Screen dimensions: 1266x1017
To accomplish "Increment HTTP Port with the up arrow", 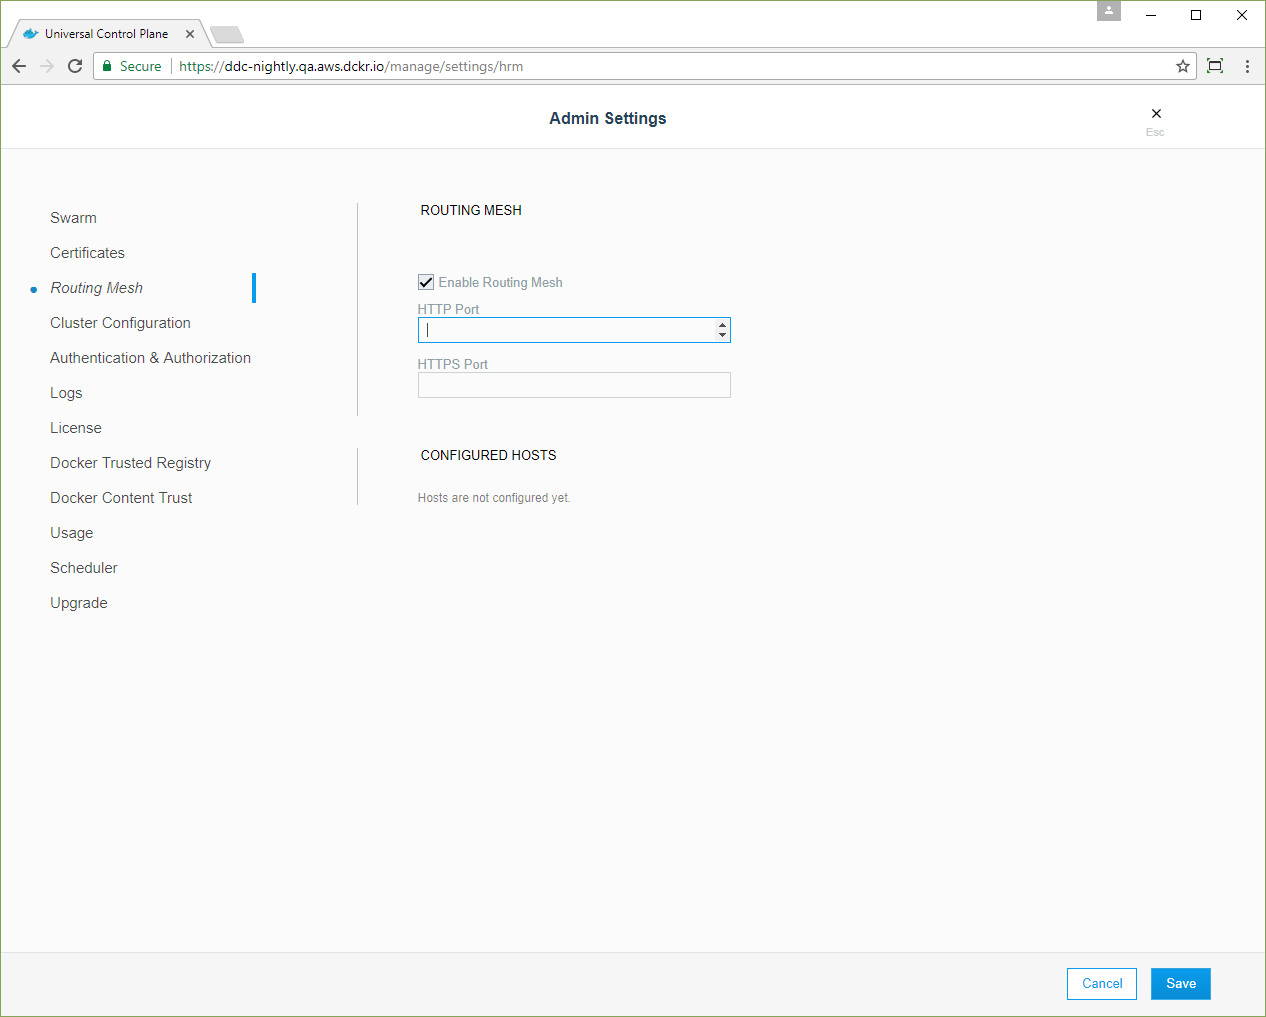I will (x=722, y=325).
